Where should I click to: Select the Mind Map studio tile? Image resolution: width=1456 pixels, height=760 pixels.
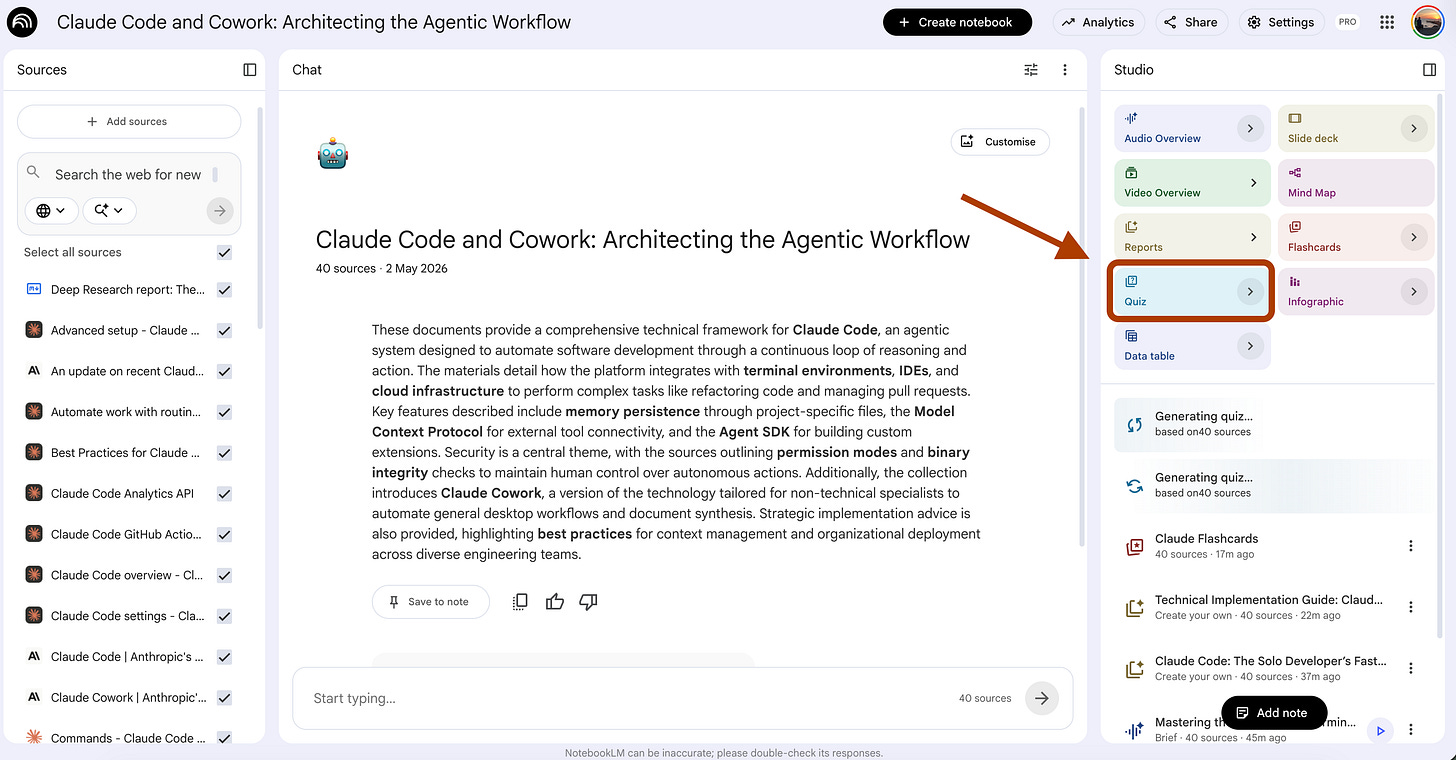(x=1356, y=182)
